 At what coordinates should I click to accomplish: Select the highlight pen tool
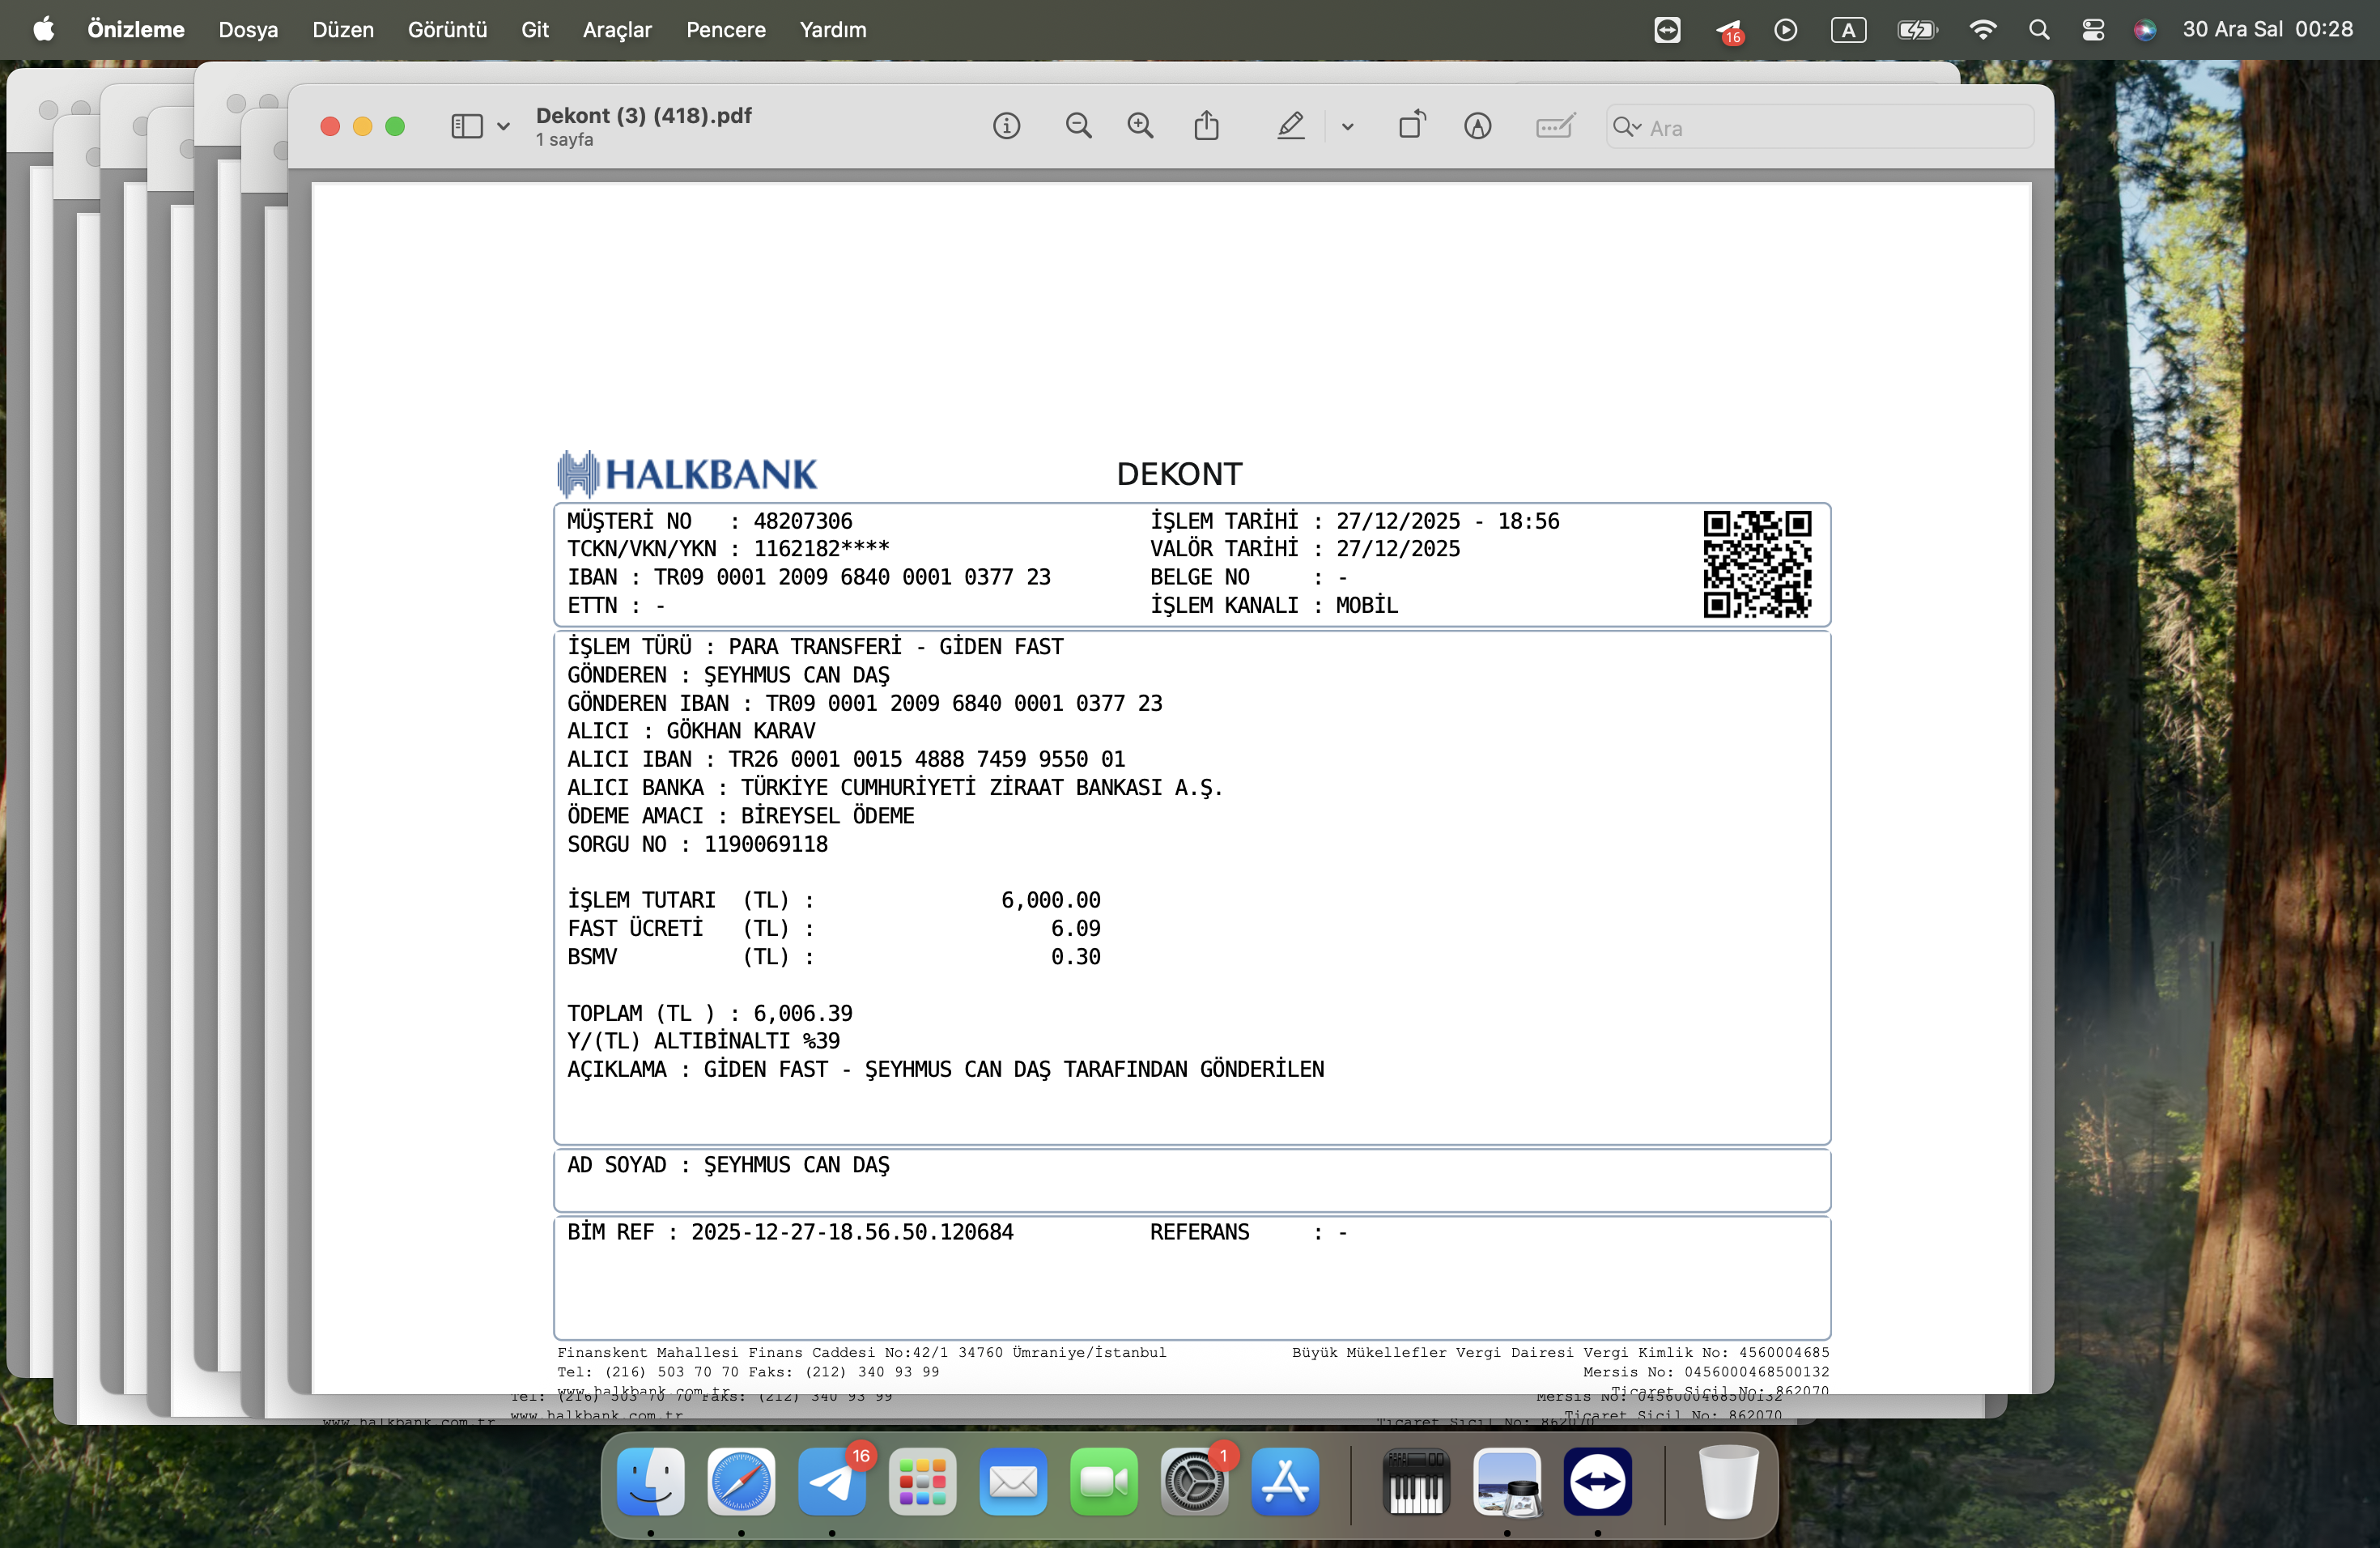click(1291, 126)
